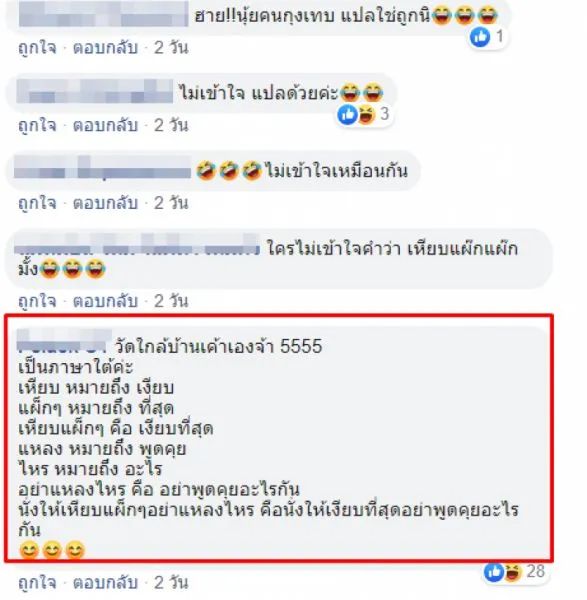
Task: Reply to first comment via ตอบกลับ
Action: pos(106,48)
